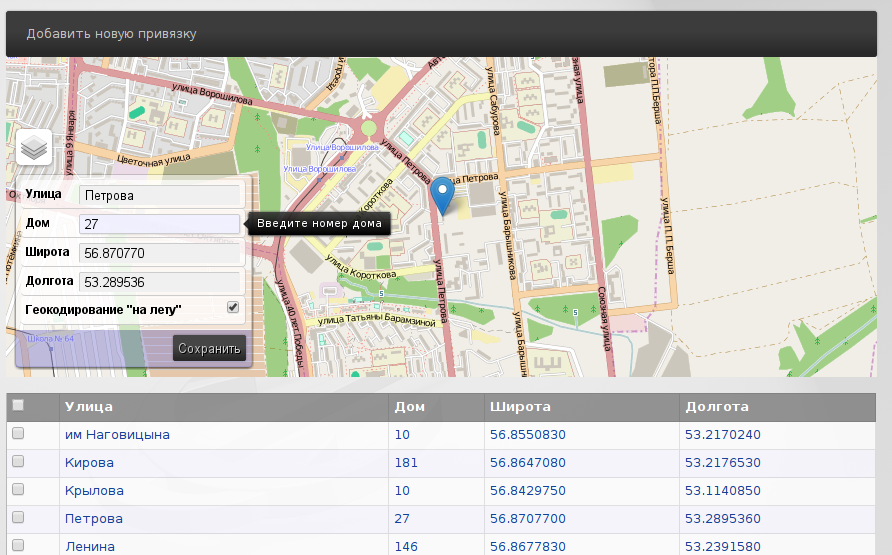Click the "Добавить новую привязку" header
The height and width of the screenshot is (555, 892).
coord(112,34)
